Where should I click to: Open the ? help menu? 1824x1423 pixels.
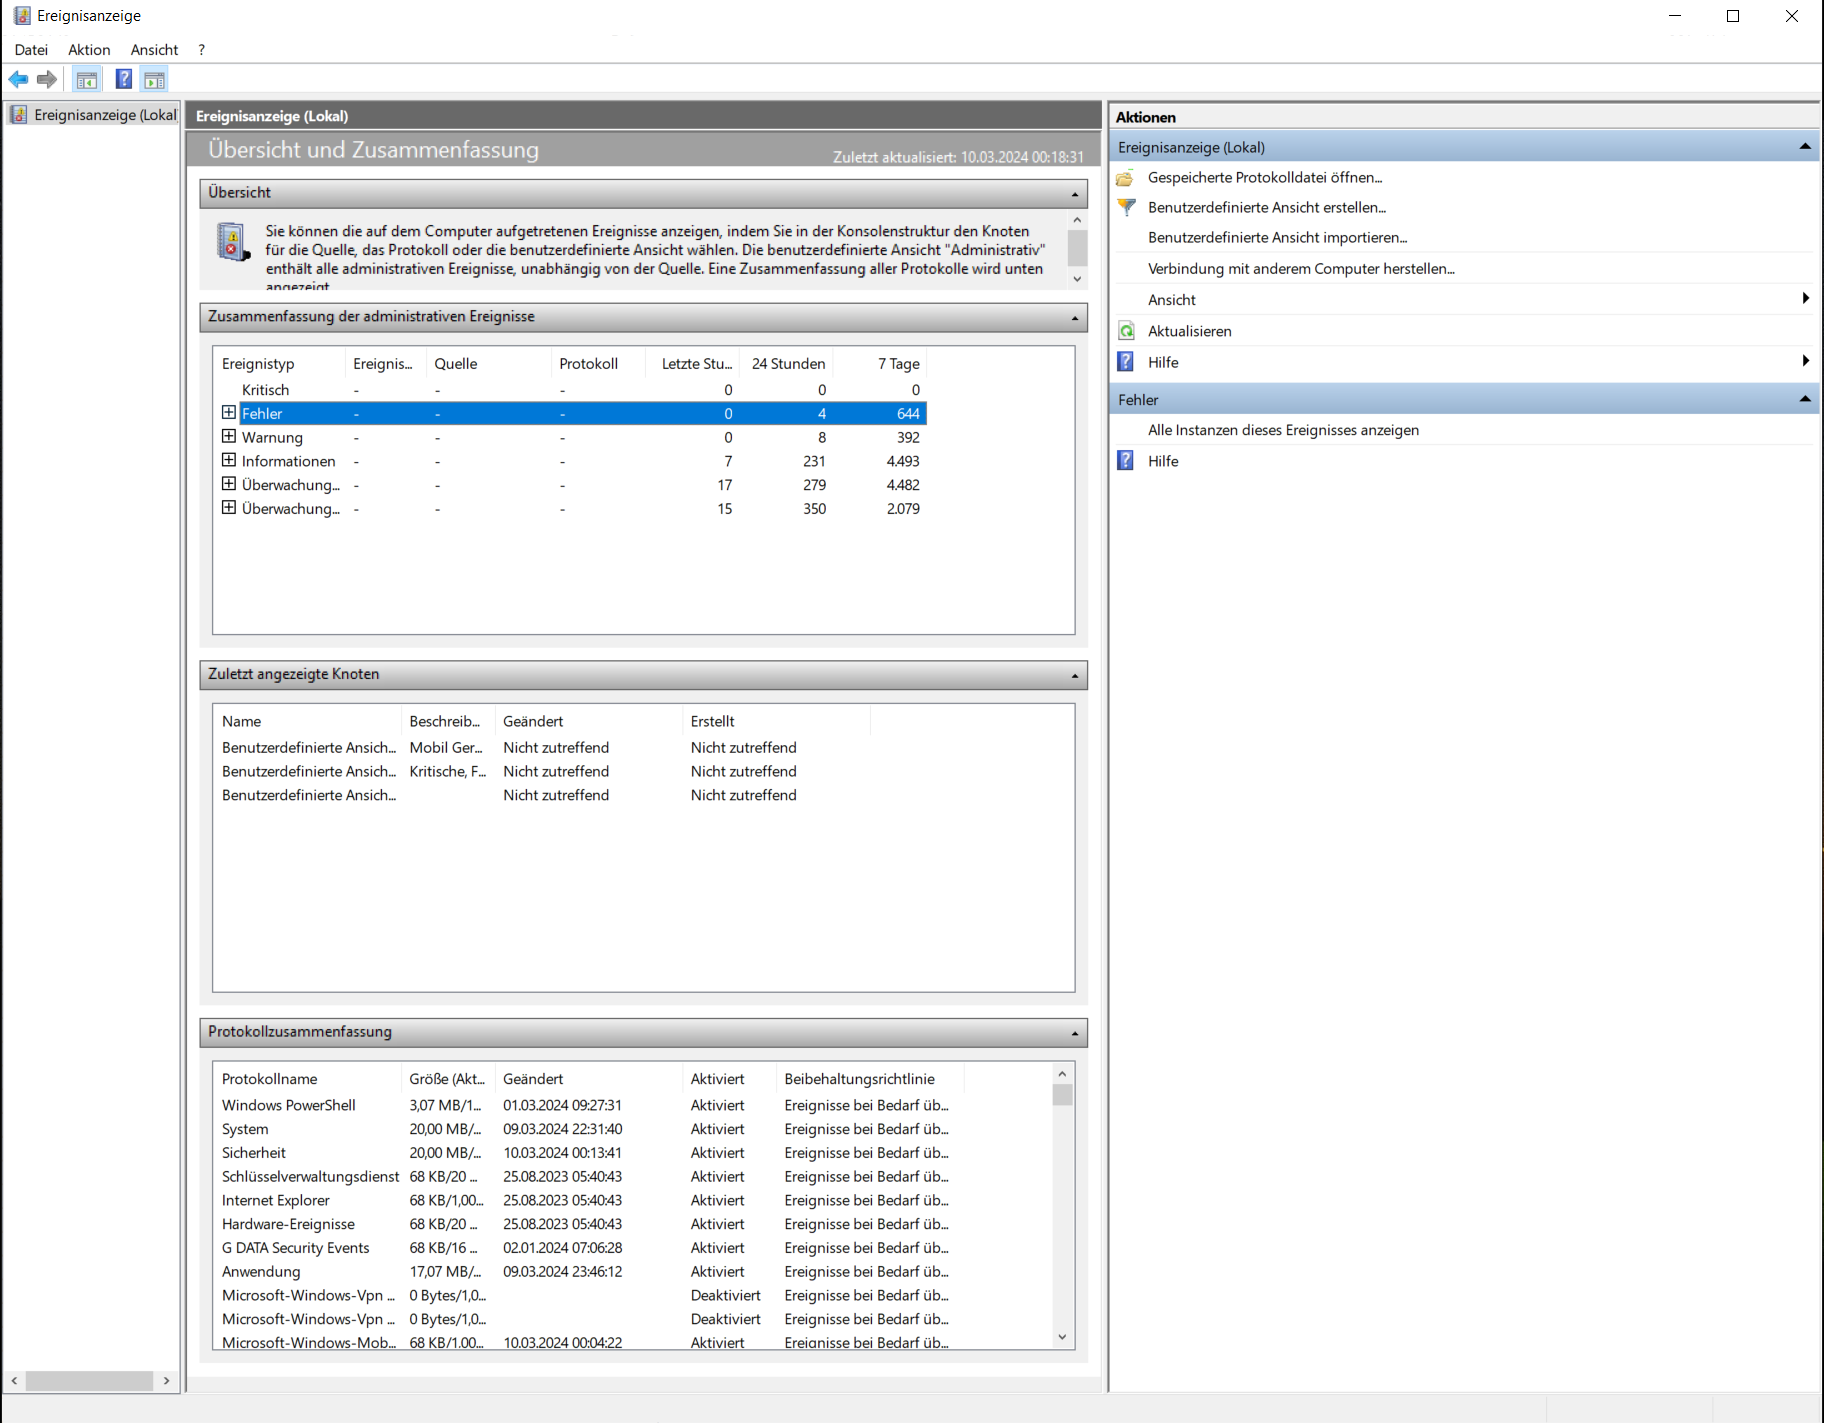[x=201, y=50]
